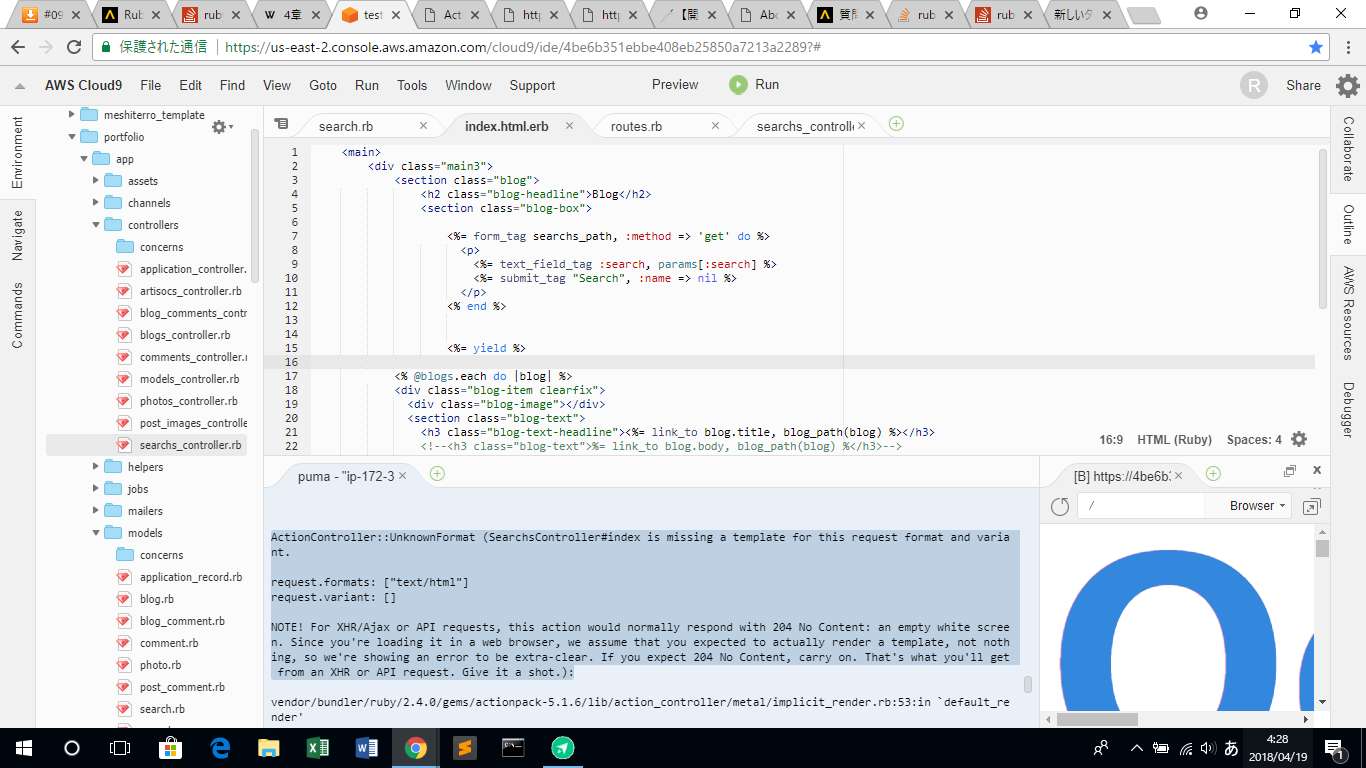Viewport: 1366px width, 768px height.
Task: Open Word from taskbar
Action: tap(367, 747)
